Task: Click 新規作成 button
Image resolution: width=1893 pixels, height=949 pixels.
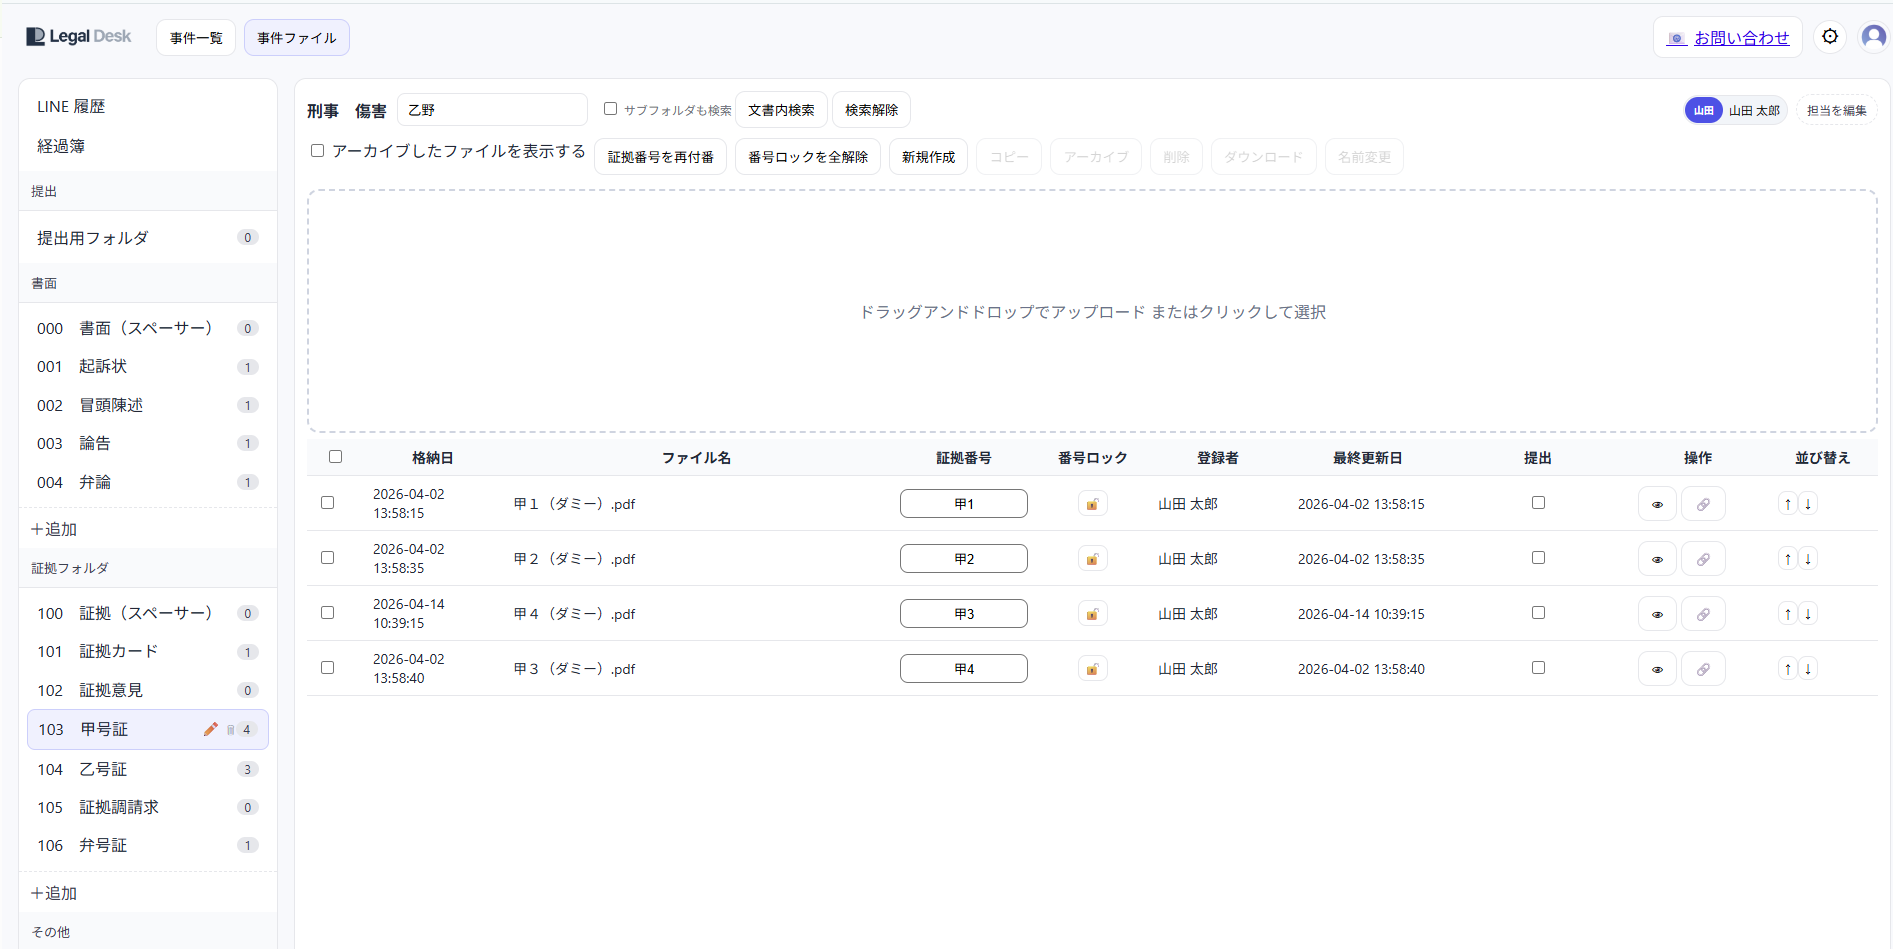Action: 928,157
